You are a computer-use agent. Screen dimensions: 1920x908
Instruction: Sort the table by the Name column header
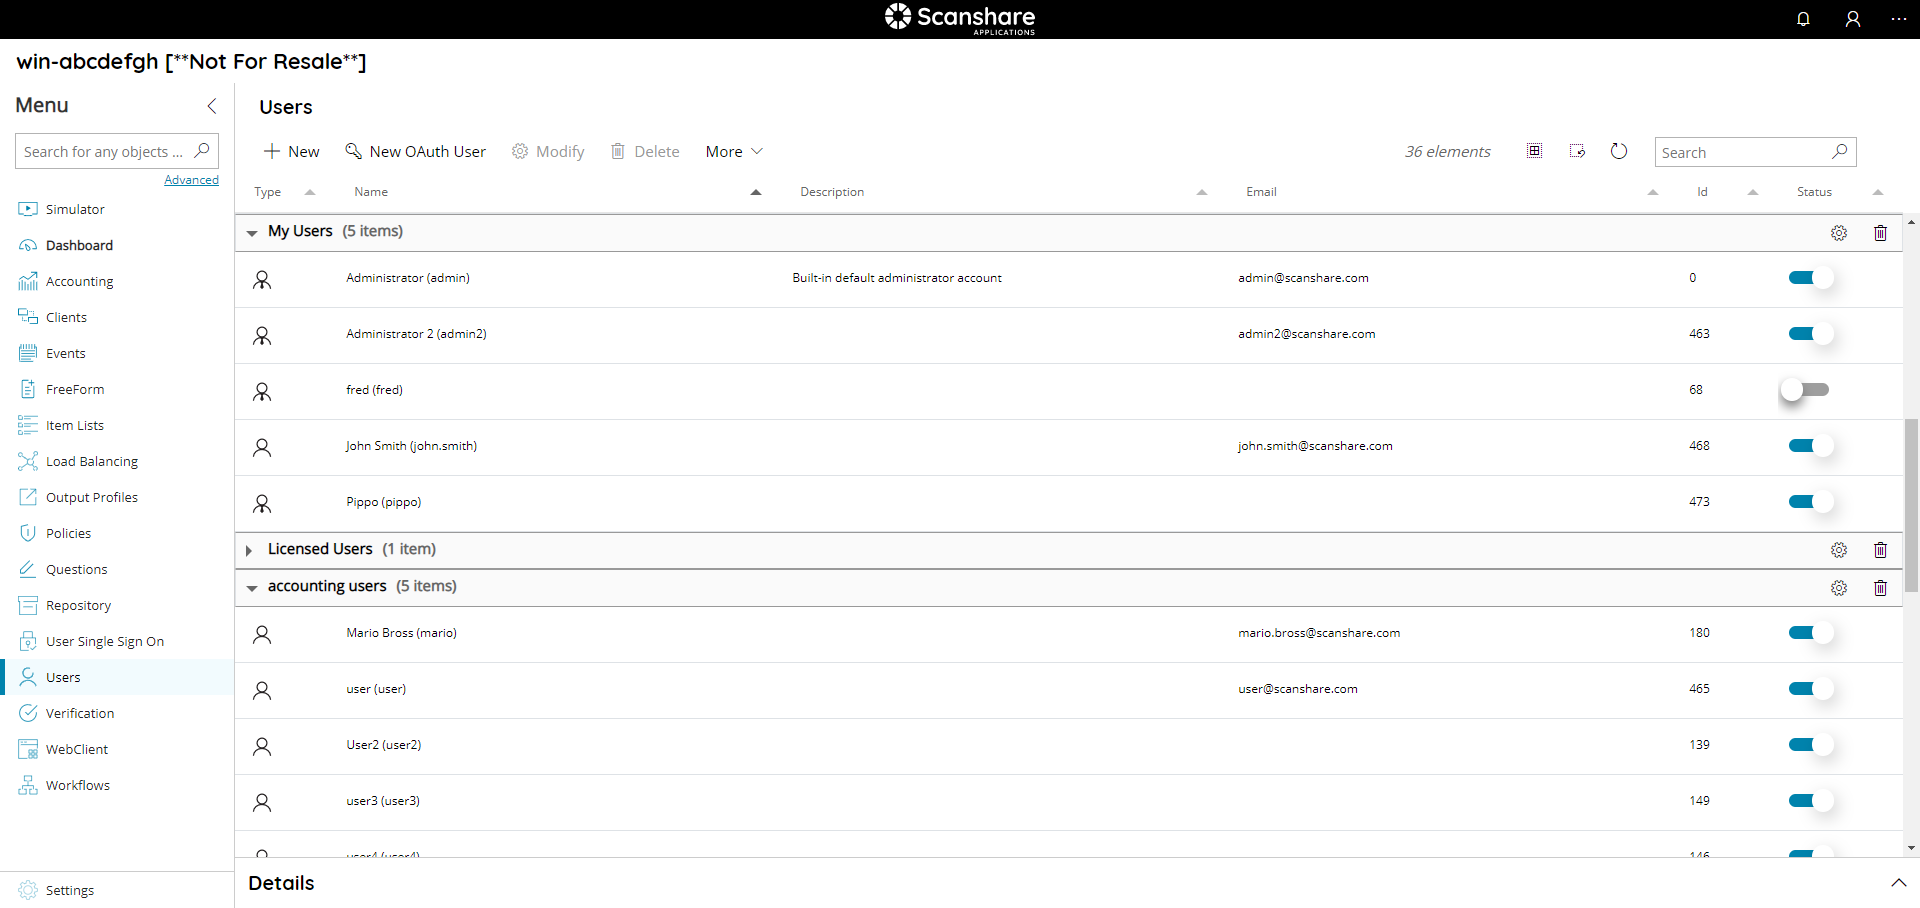[x=371, y=192]
